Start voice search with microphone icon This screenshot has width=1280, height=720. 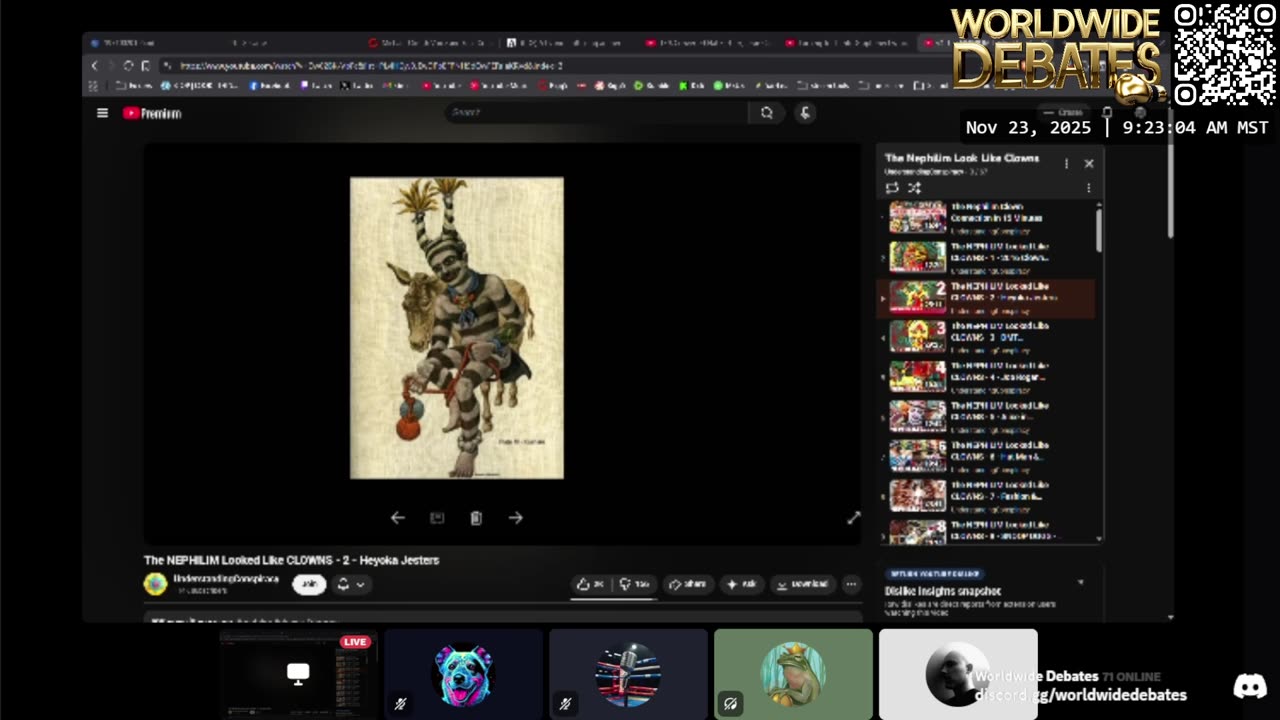coord(805,113)
